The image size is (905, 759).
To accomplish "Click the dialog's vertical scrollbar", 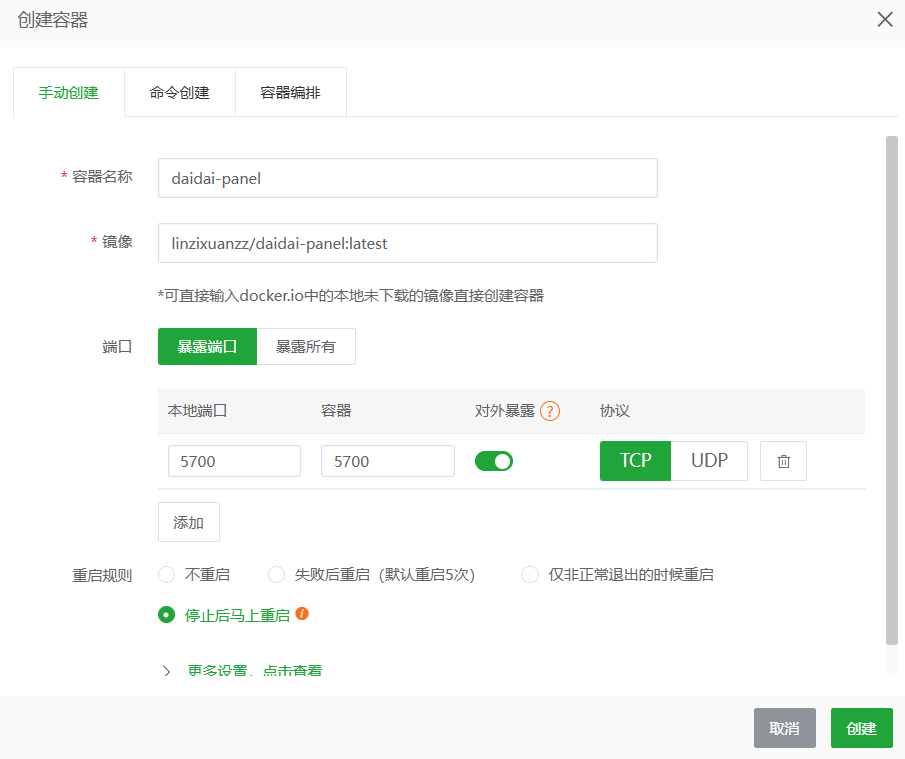I will click(x=891, y=390).
